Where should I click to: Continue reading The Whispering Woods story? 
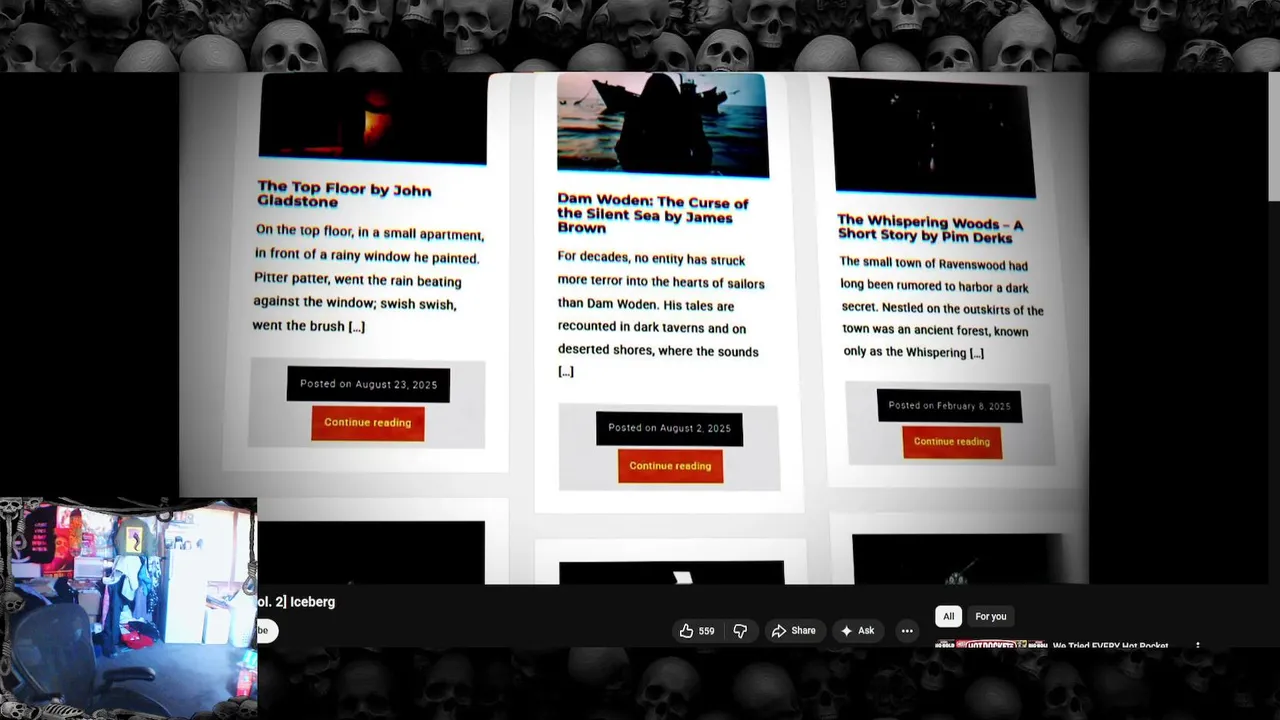(x=952, y=442)
